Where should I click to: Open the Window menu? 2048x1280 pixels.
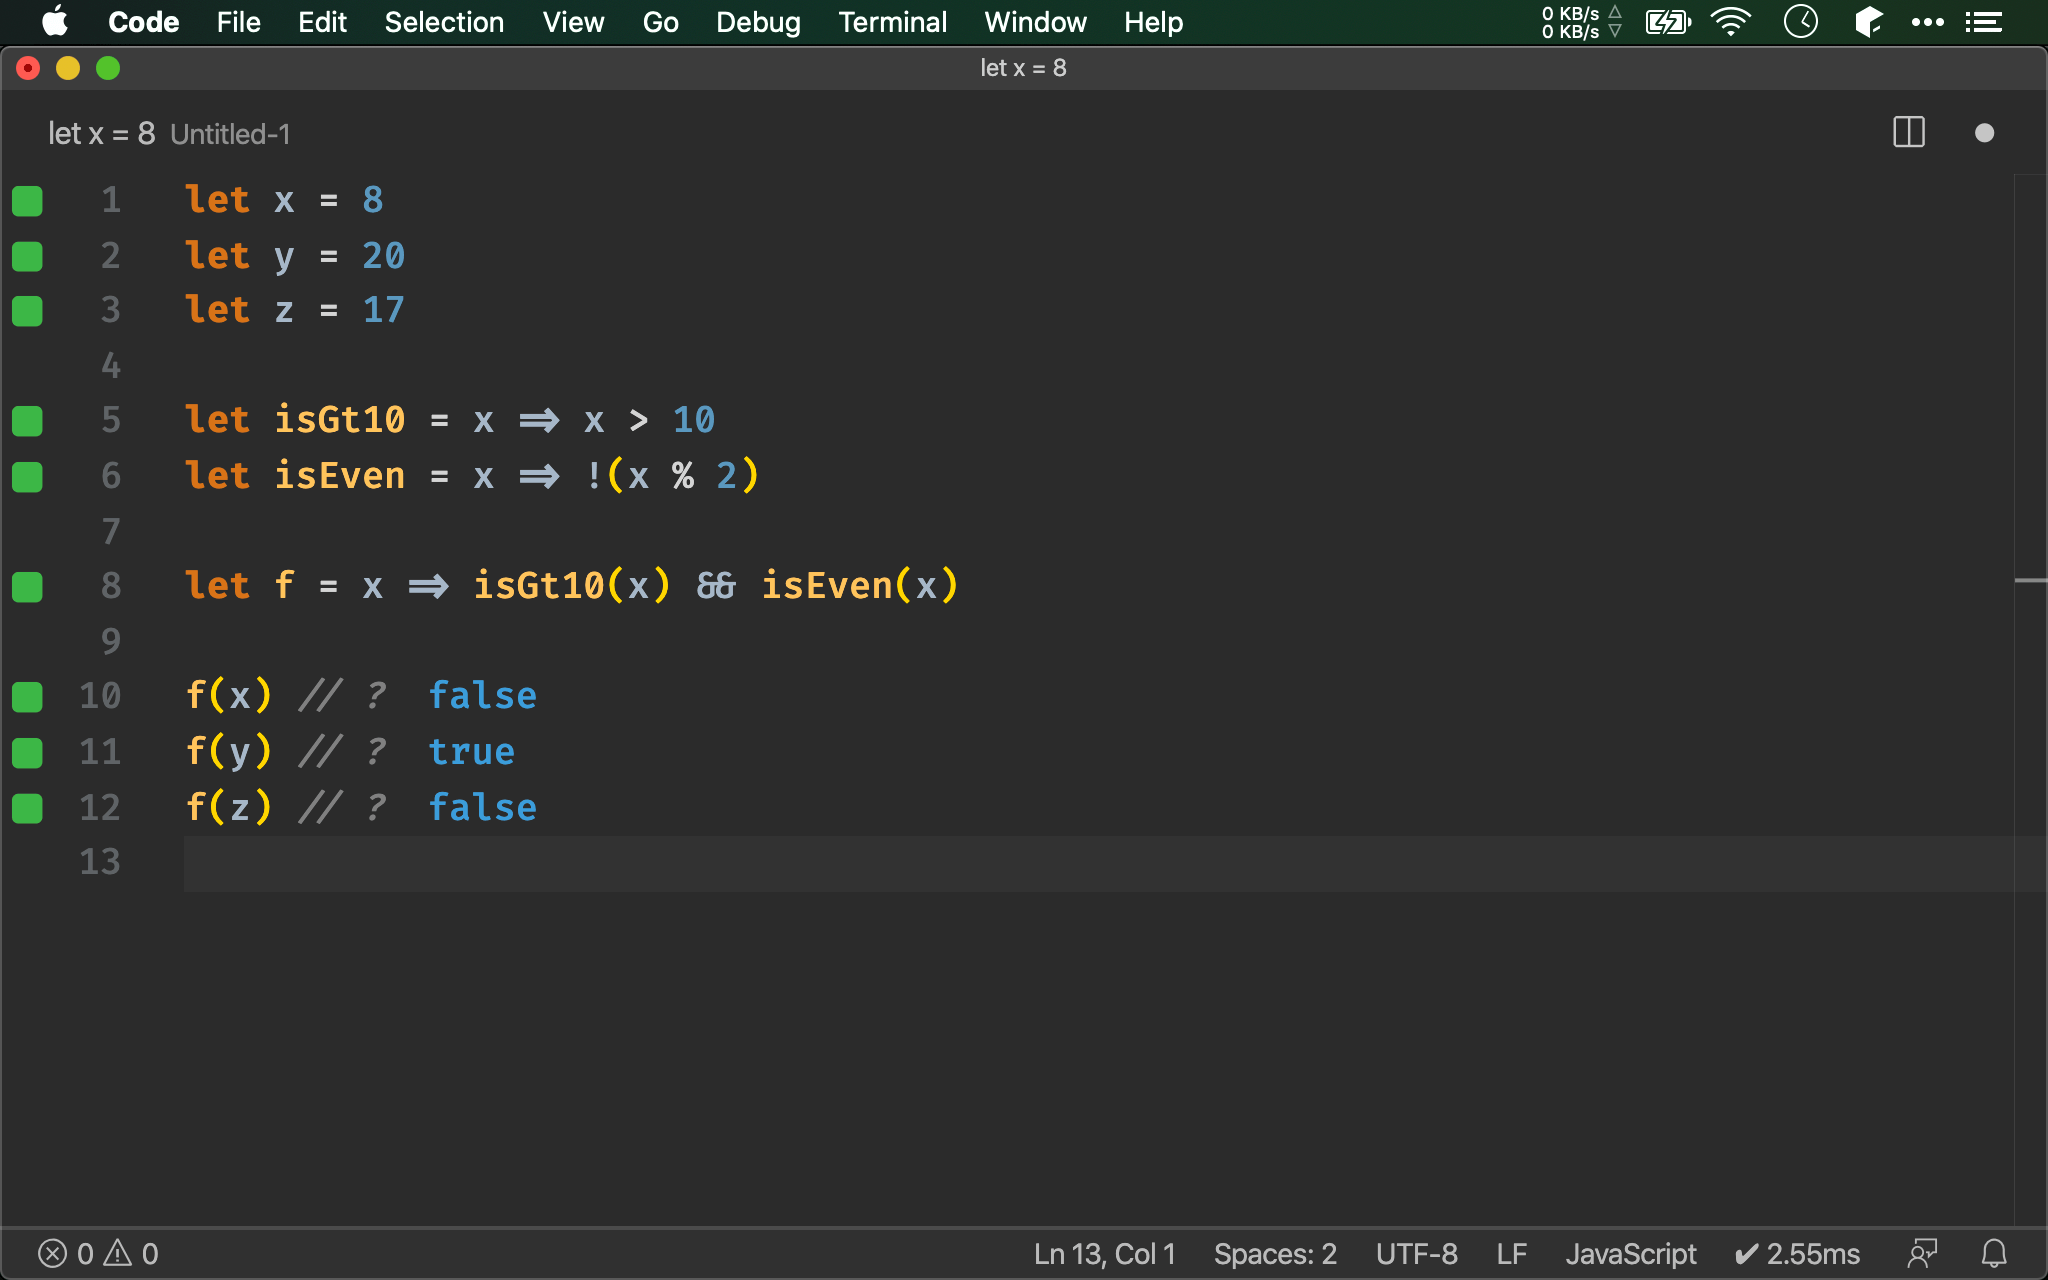(x=1035, y=22)
